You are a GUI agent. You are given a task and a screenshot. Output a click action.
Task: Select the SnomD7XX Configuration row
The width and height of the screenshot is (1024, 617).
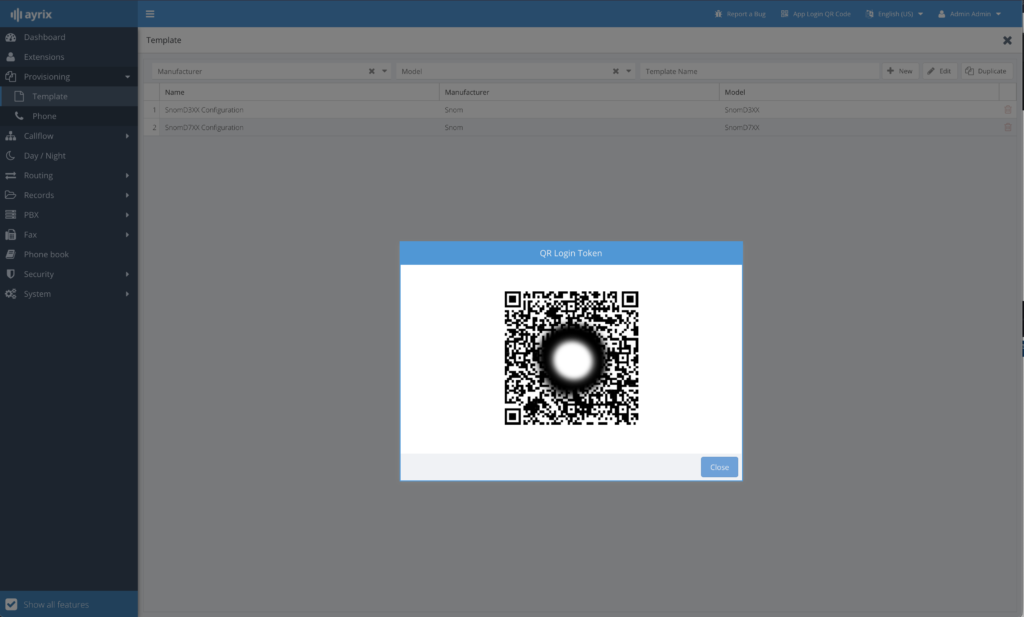pyautogui.click(x=579, y=127)
